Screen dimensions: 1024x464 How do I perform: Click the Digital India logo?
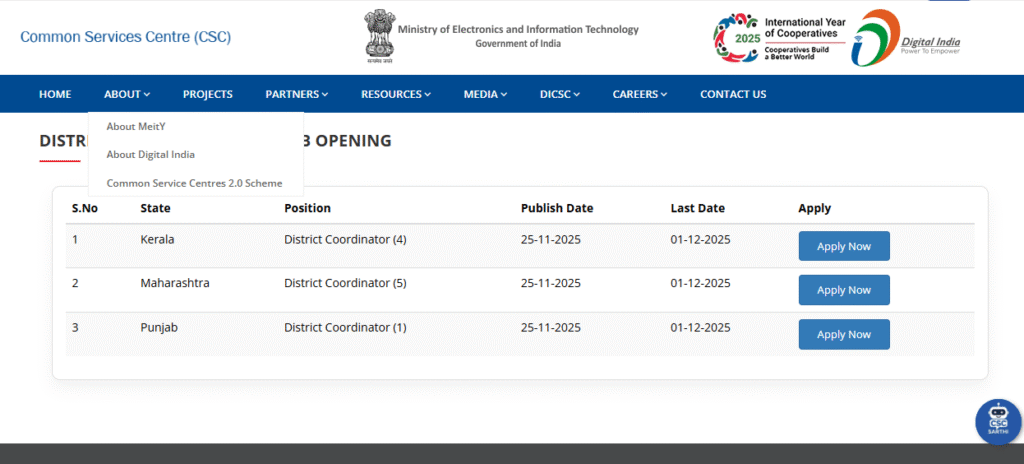pyautogui.click(x=906, y=38)
